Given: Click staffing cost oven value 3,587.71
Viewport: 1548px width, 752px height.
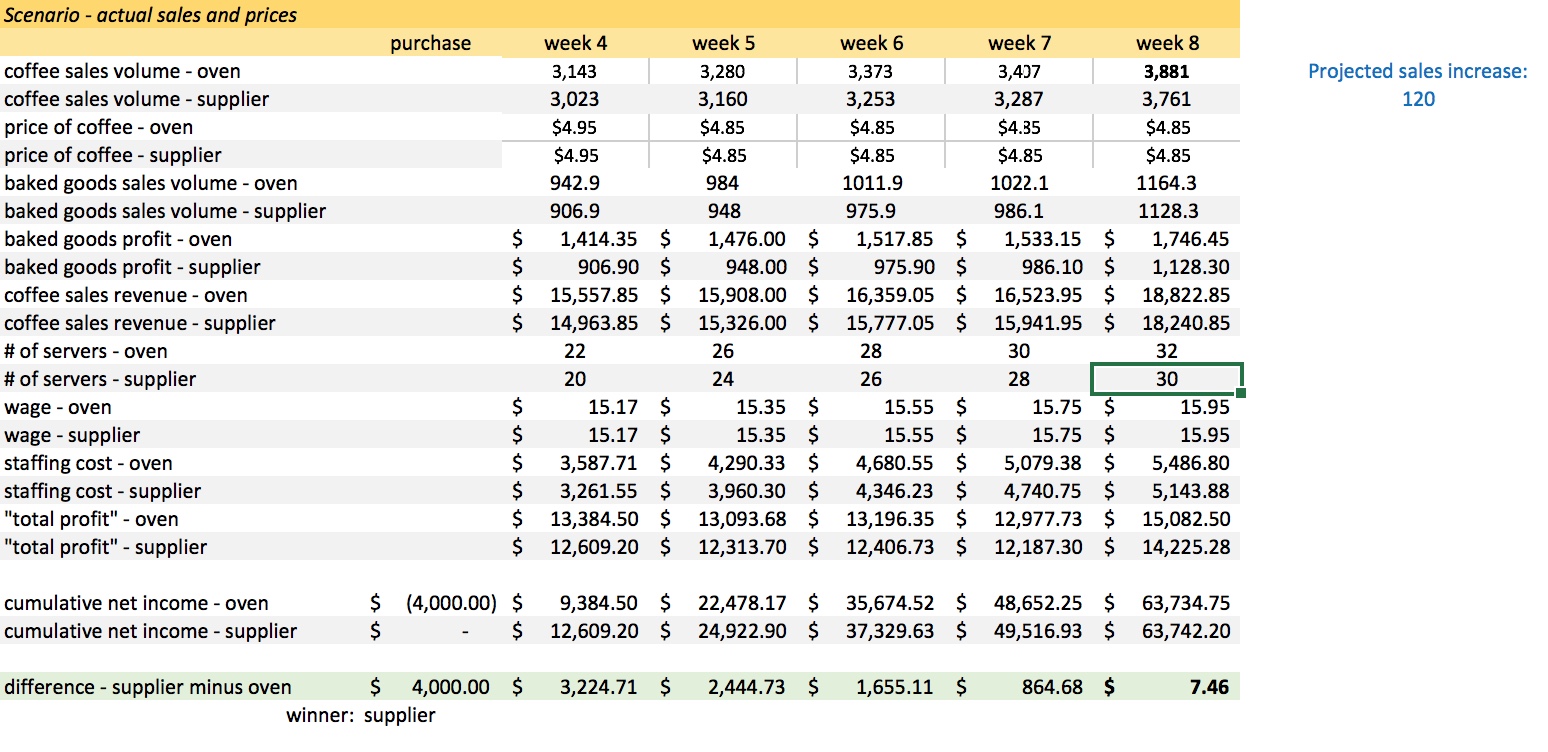Looking at the screenshot, I should [598, 463].
